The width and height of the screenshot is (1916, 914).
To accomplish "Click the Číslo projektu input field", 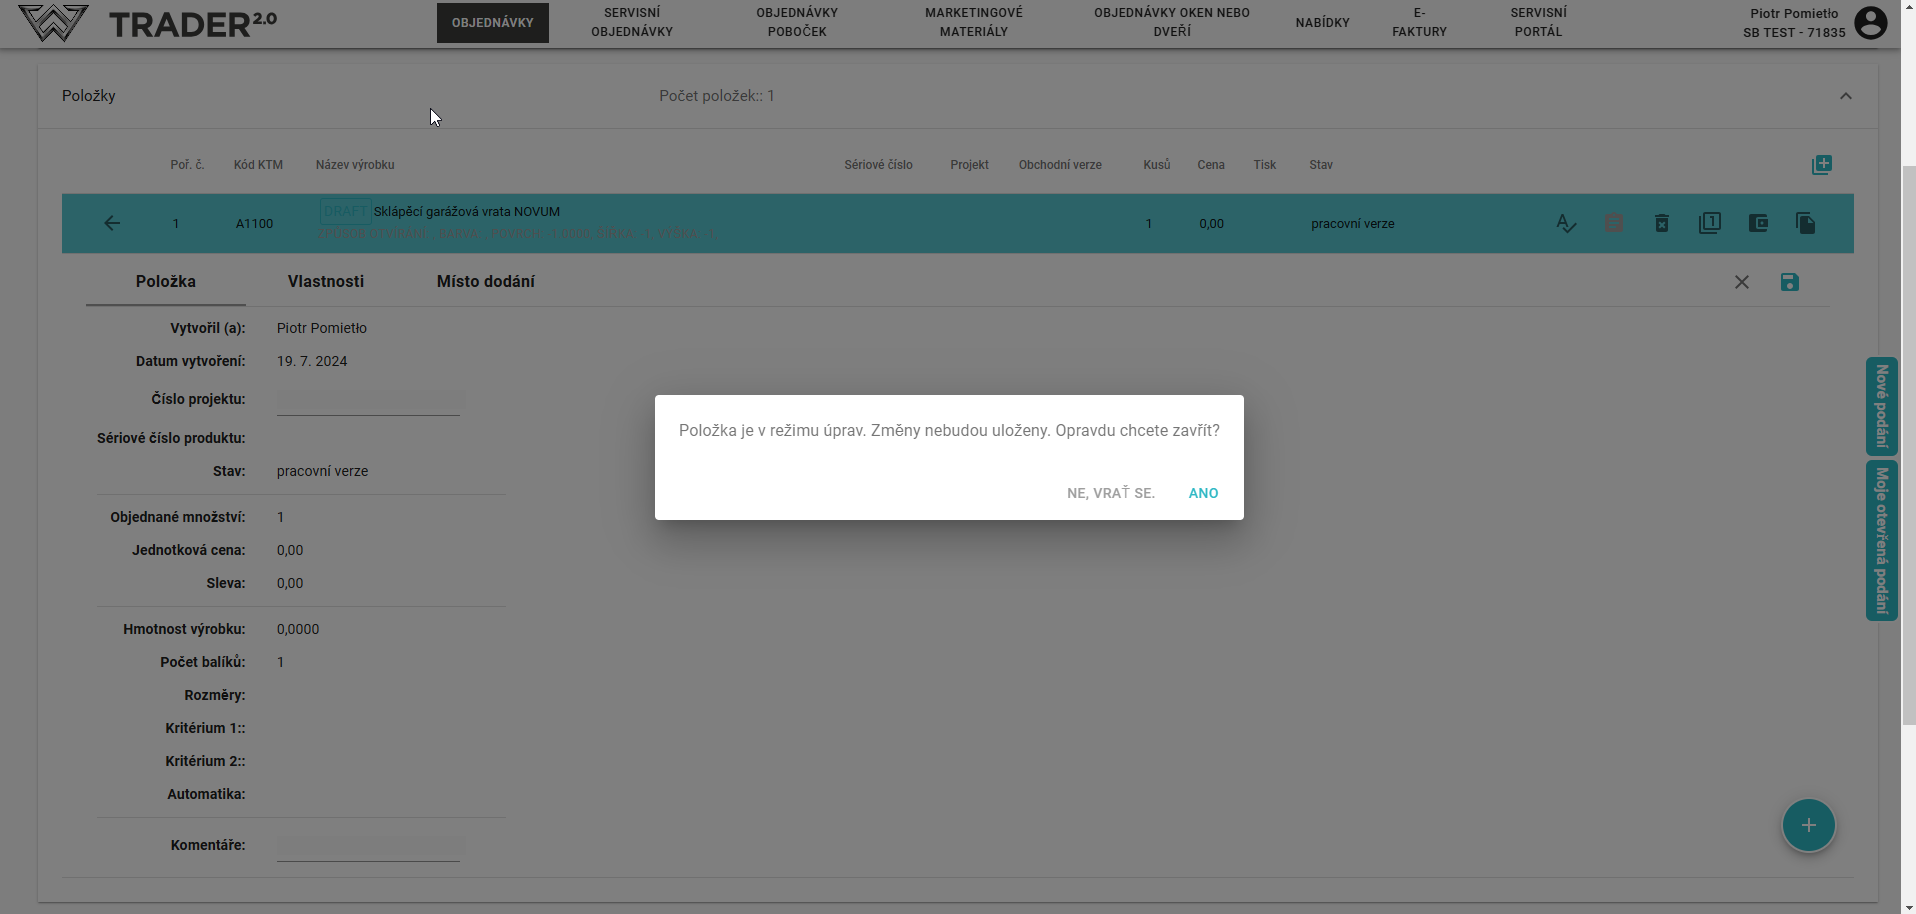I will click(x=368, y=401).
